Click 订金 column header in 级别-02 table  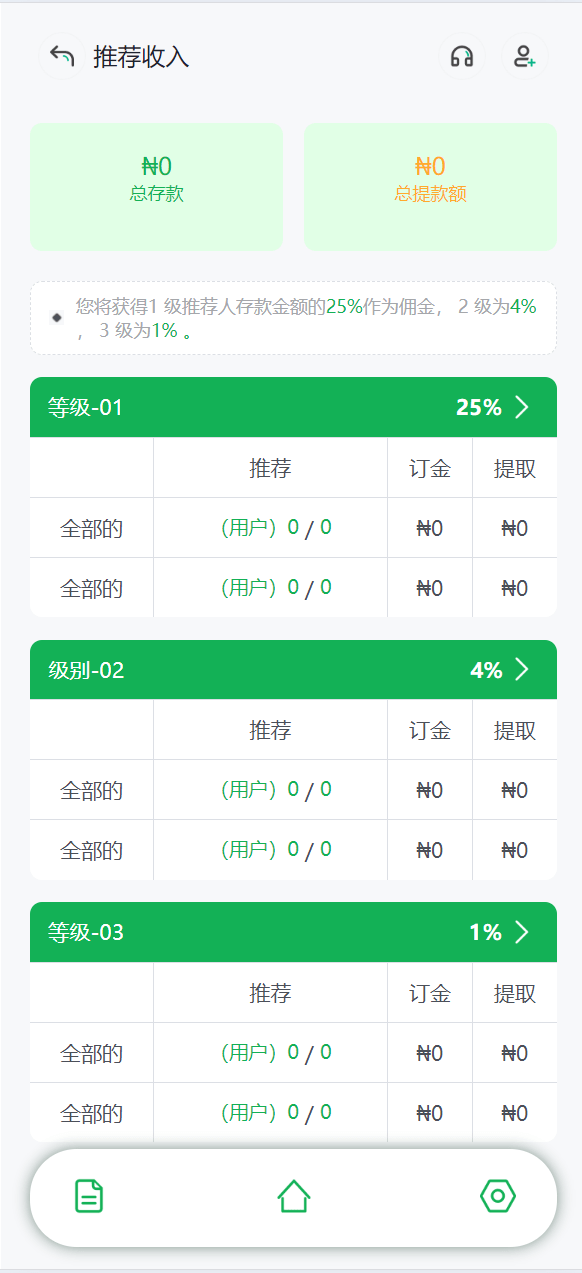(x=430, y=730)
